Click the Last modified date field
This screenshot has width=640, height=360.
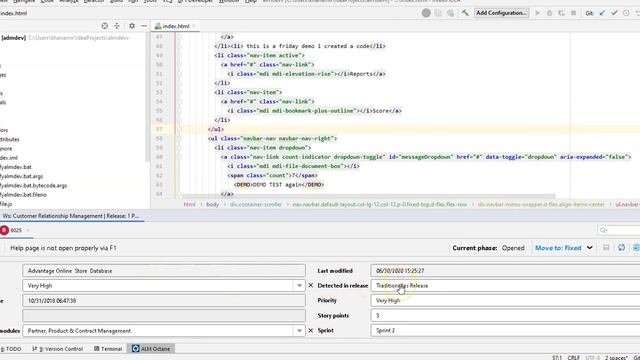505,271
